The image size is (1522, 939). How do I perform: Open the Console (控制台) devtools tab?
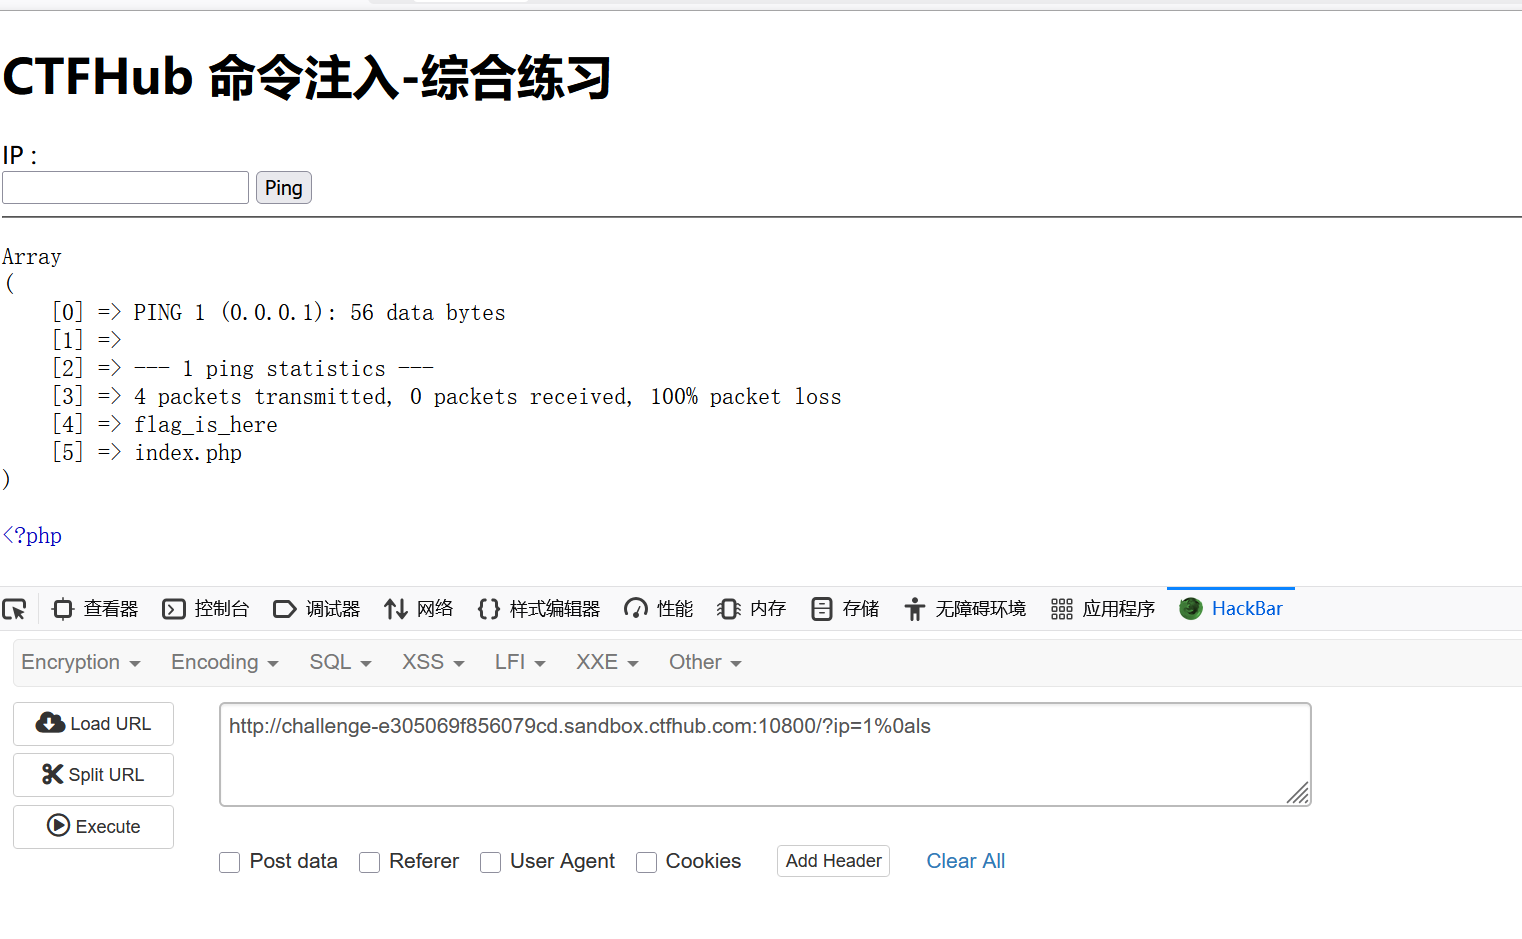(x=206, y=609)
